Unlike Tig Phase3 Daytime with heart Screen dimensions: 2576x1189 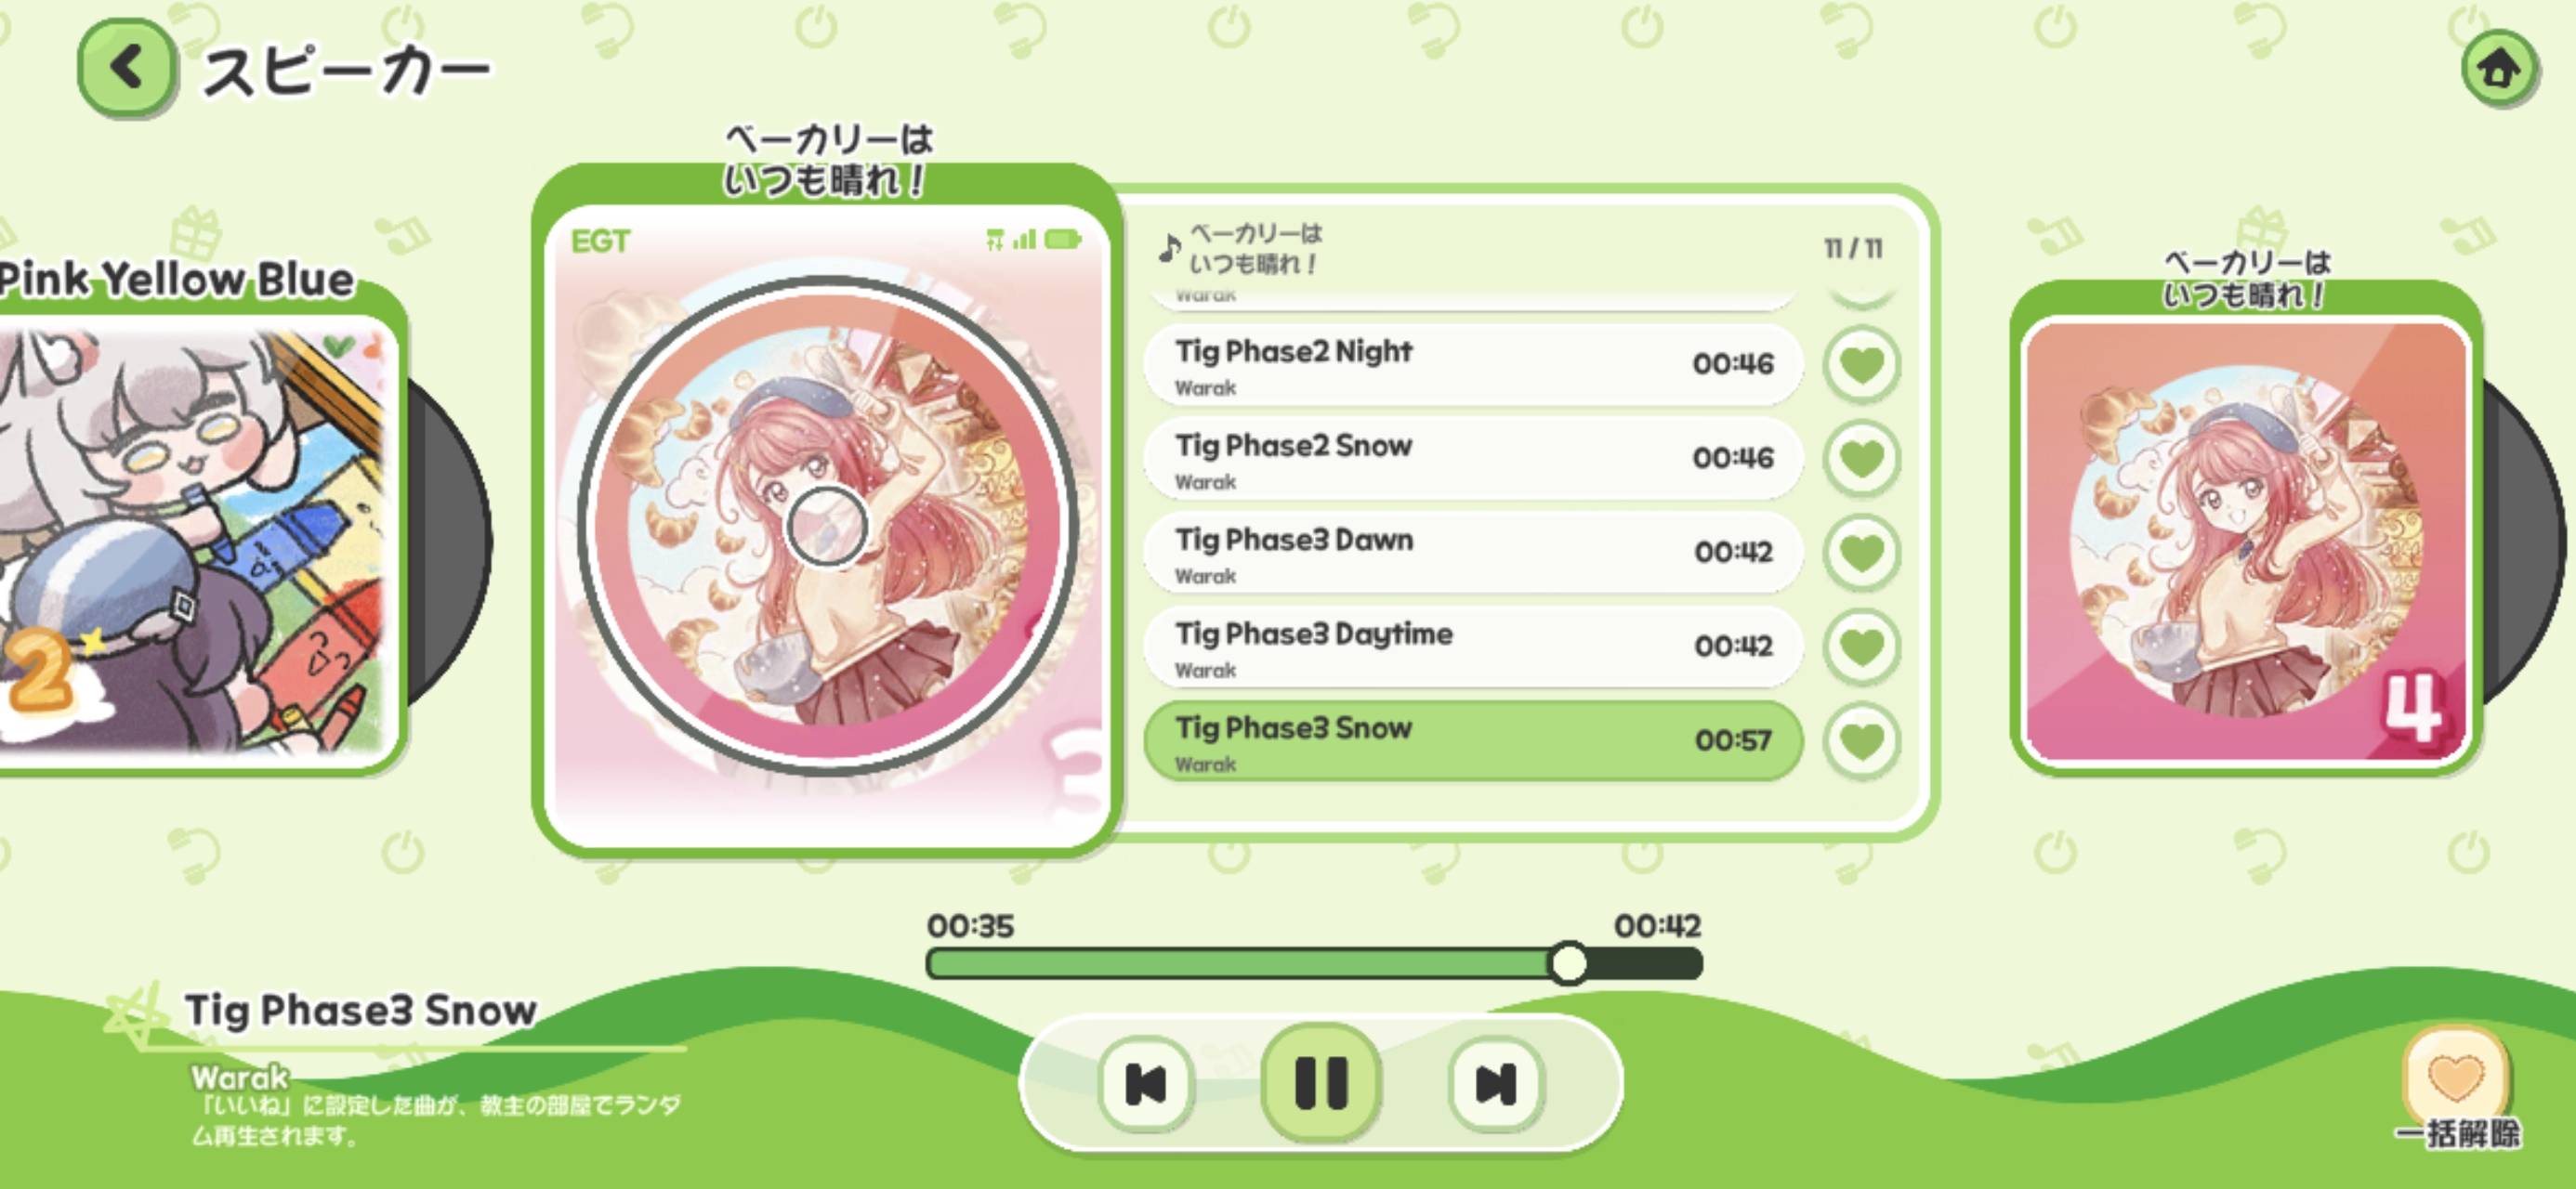[1861, 647]
